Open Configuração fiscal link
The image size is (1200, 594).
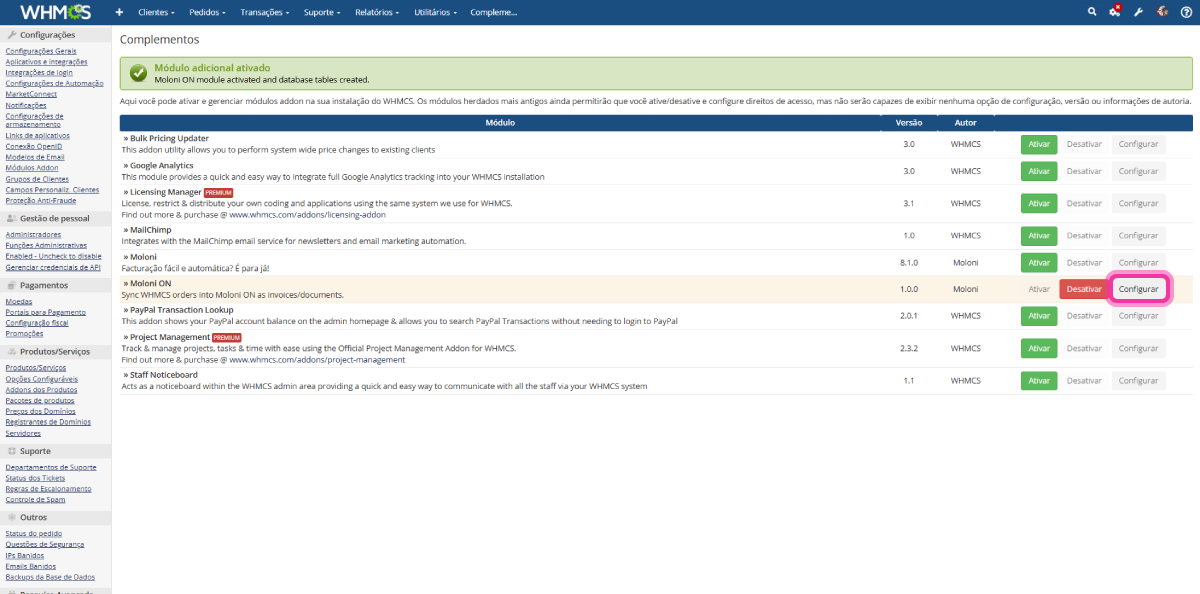37,323
